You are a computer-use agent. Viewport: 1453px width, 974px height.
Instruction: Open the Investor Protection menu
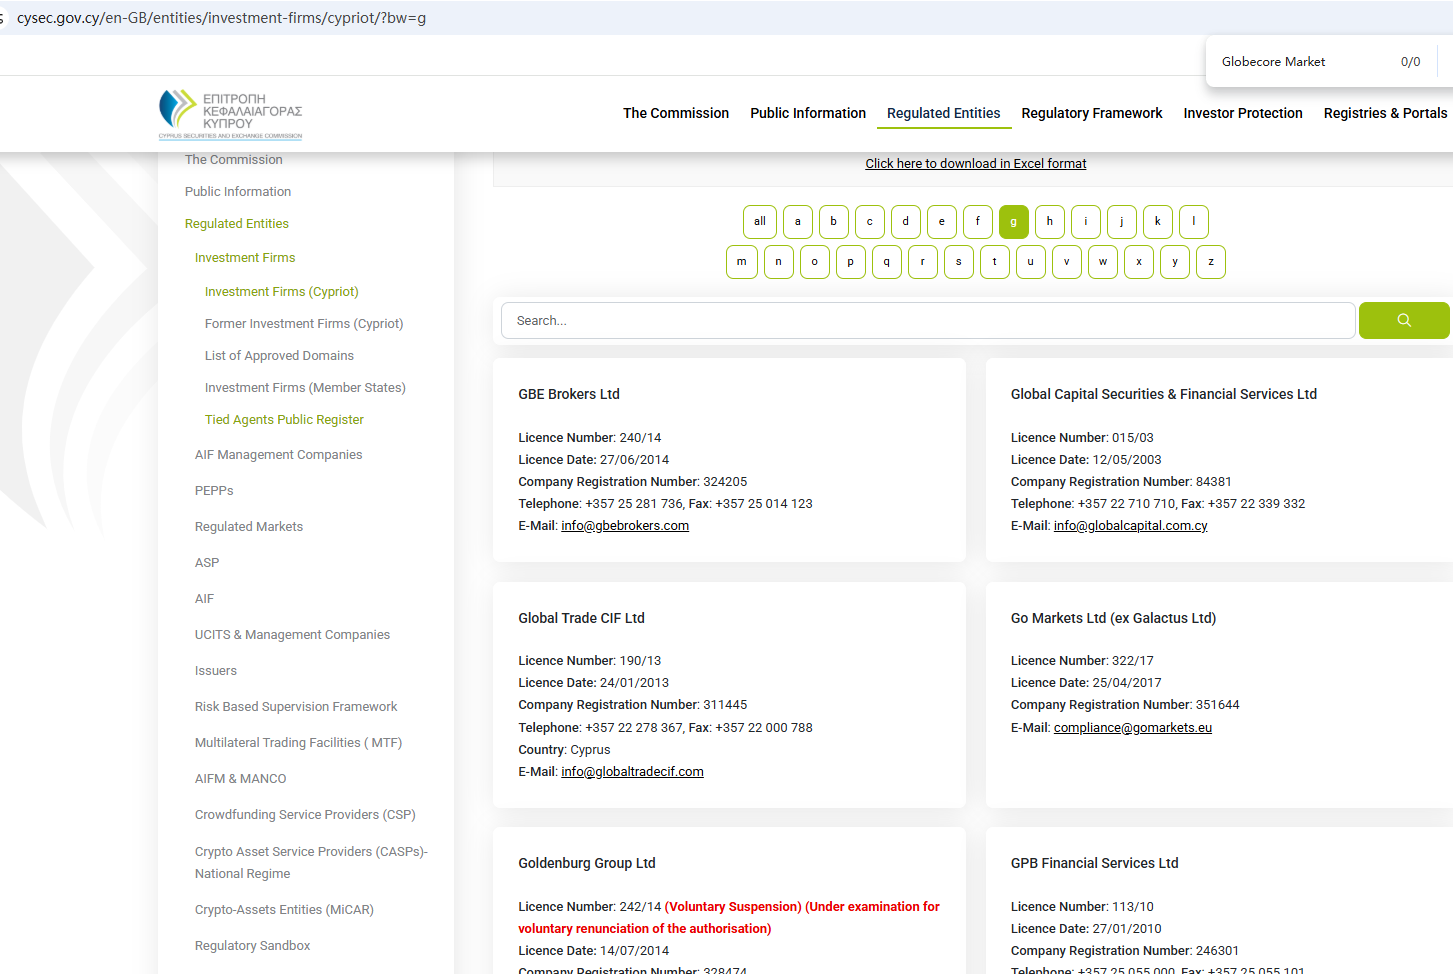click(x=1242, y=113)
